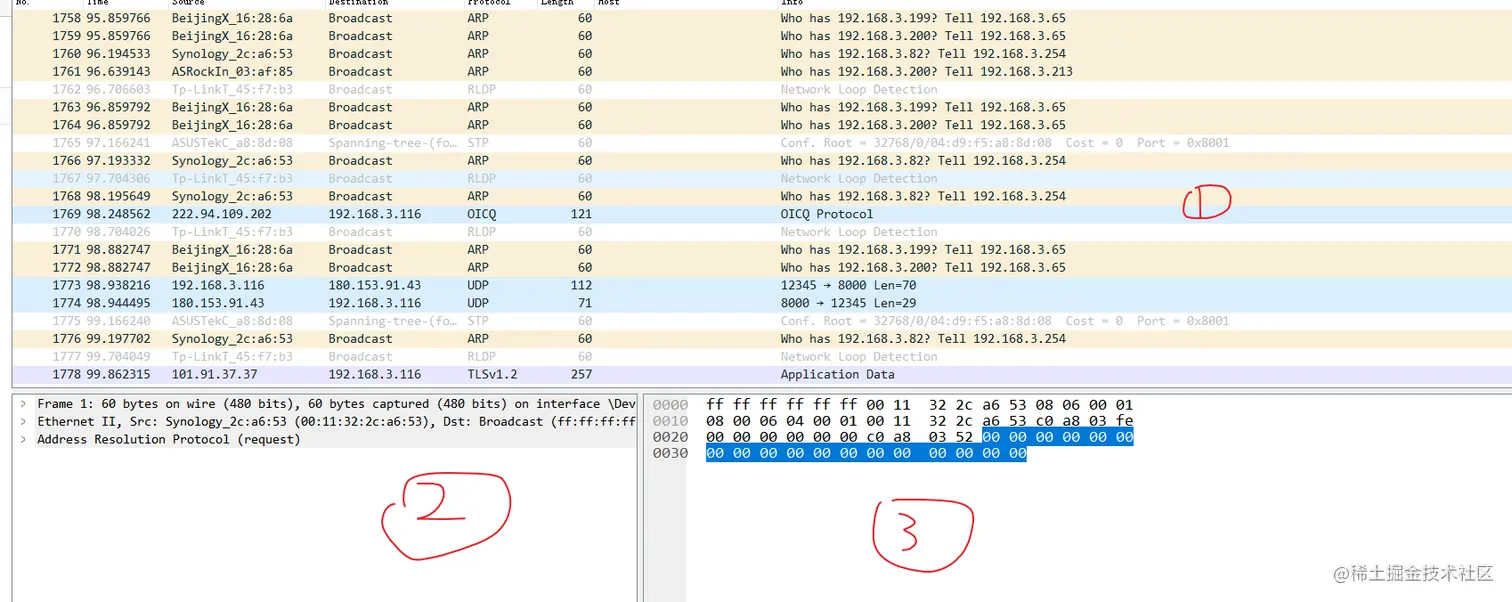Expand the Ethernet II header node
The height and width of the screenshot is (602, 1512).
point(23,422)
